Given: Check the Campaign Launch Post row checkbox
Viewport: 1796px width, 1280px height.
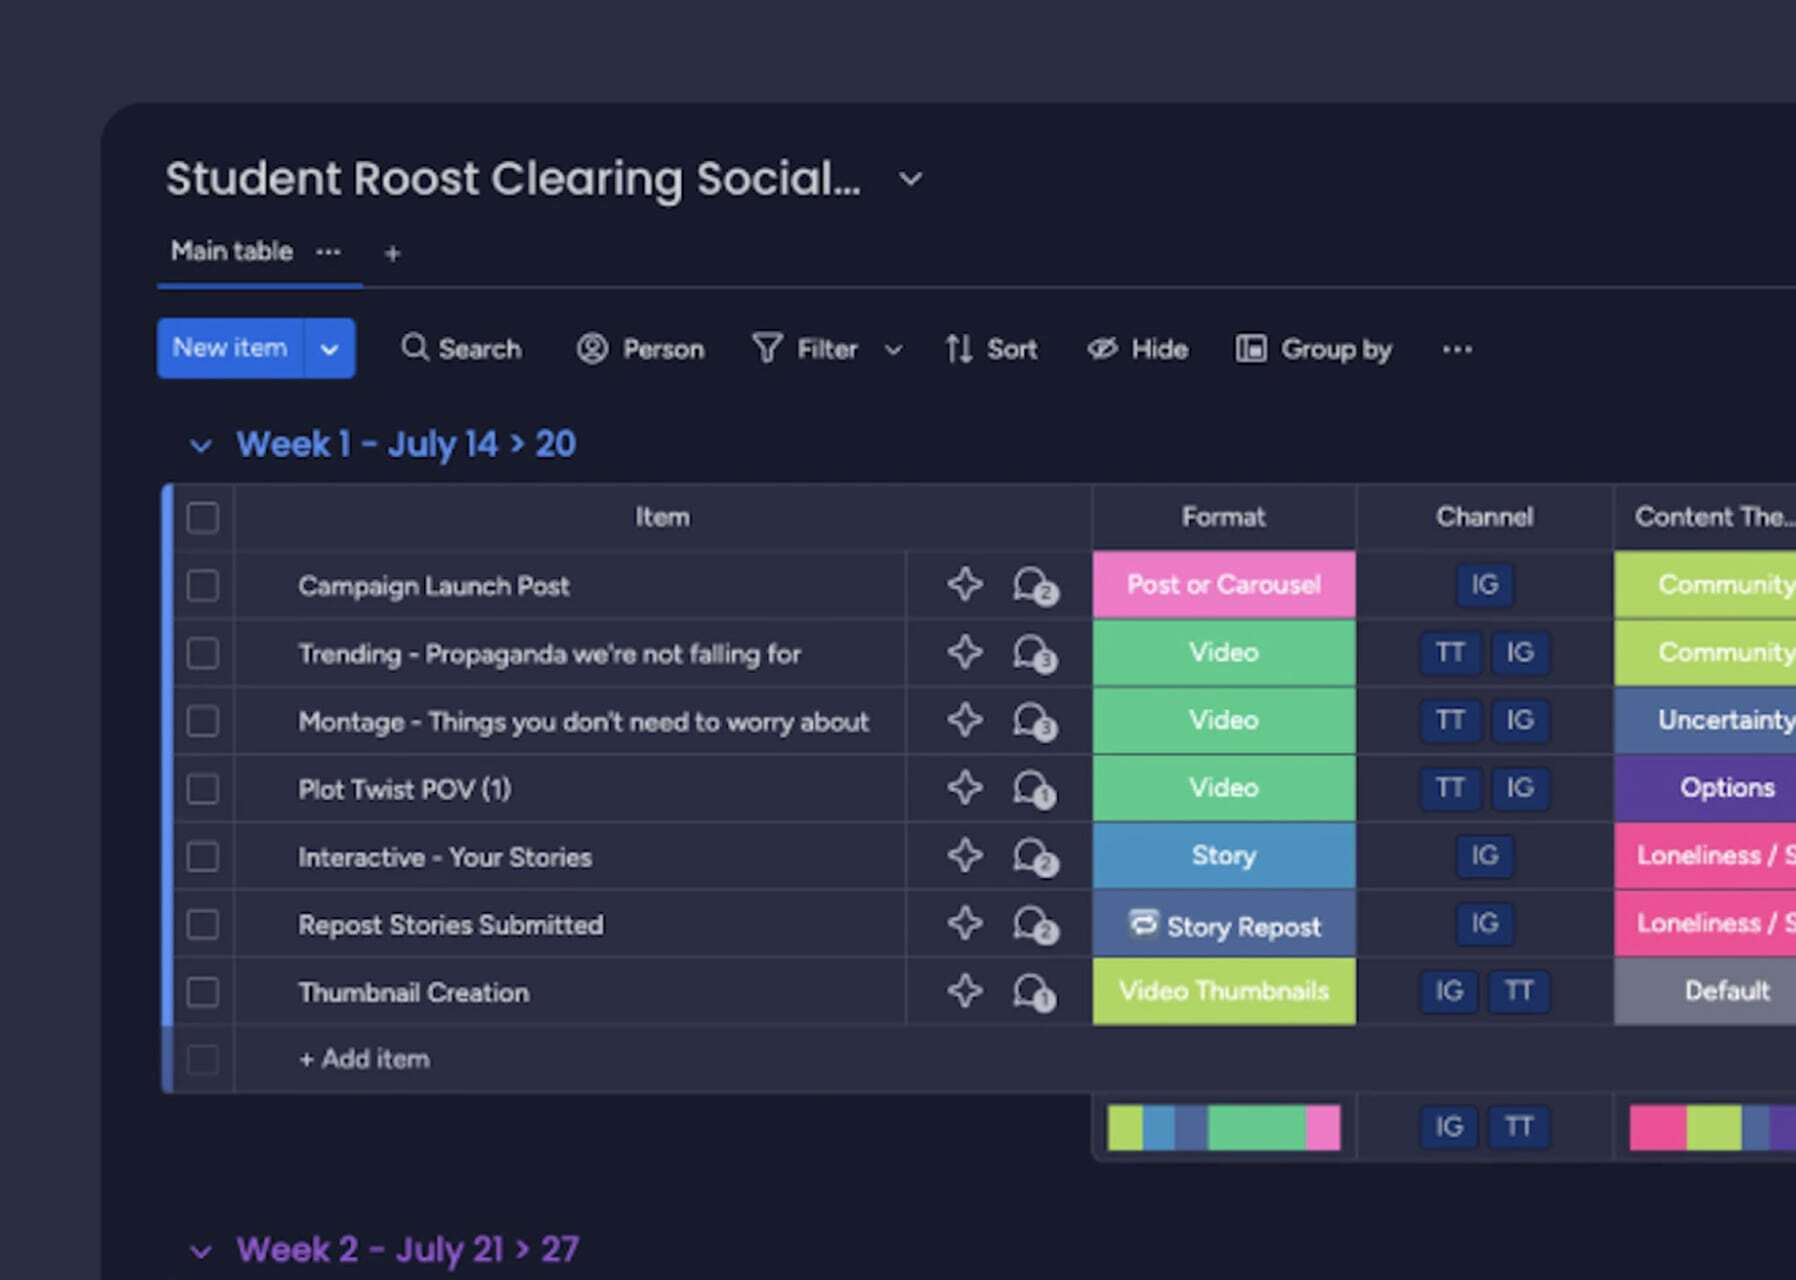Looking at the screenshot, I should 202,585.
